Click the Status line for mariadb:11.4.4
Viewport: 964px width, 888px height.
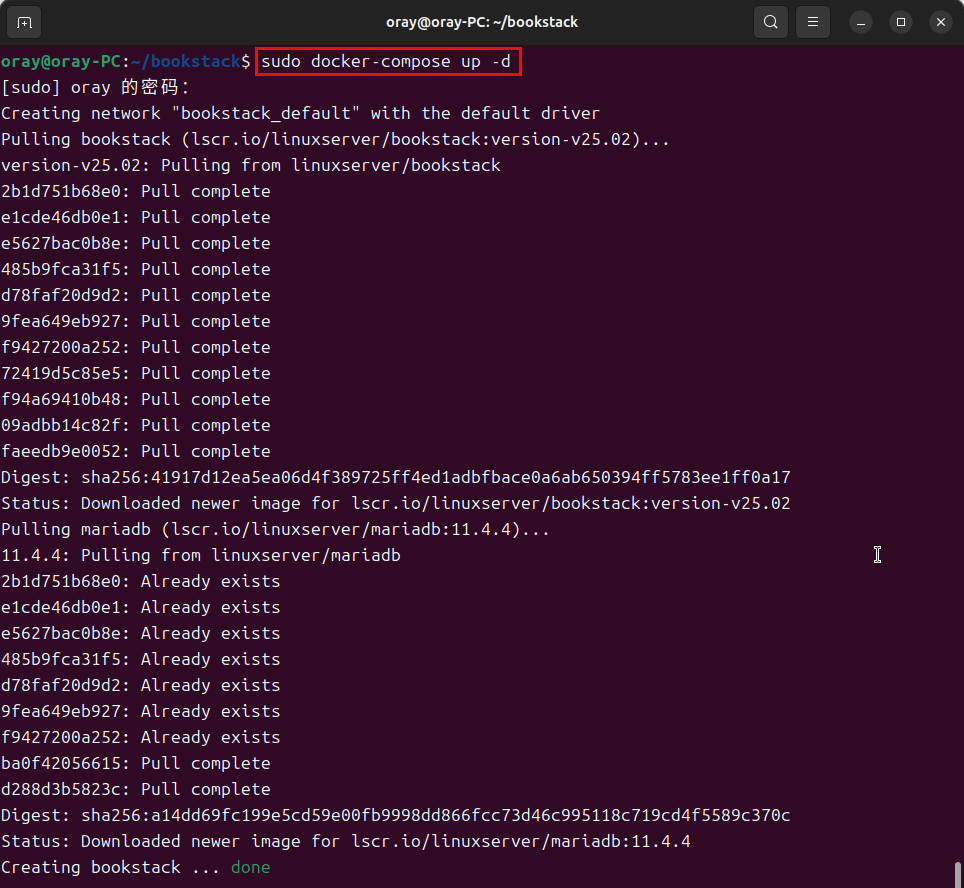(x=345, y=841)
